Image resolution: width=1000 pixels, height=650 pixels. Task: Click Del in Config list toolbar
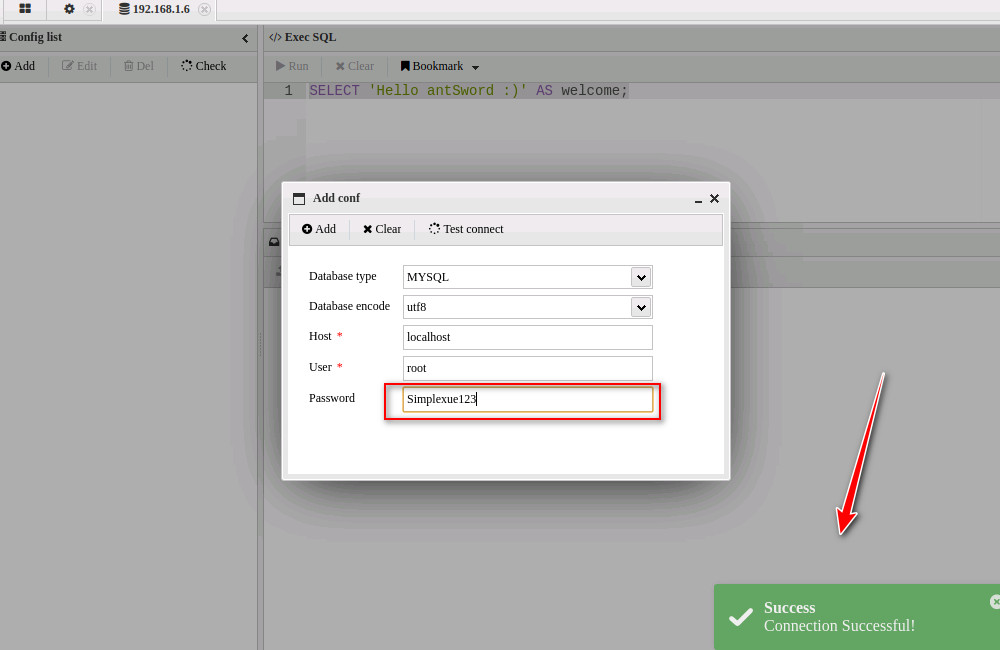pyautogui.click(x=139, y=66)
